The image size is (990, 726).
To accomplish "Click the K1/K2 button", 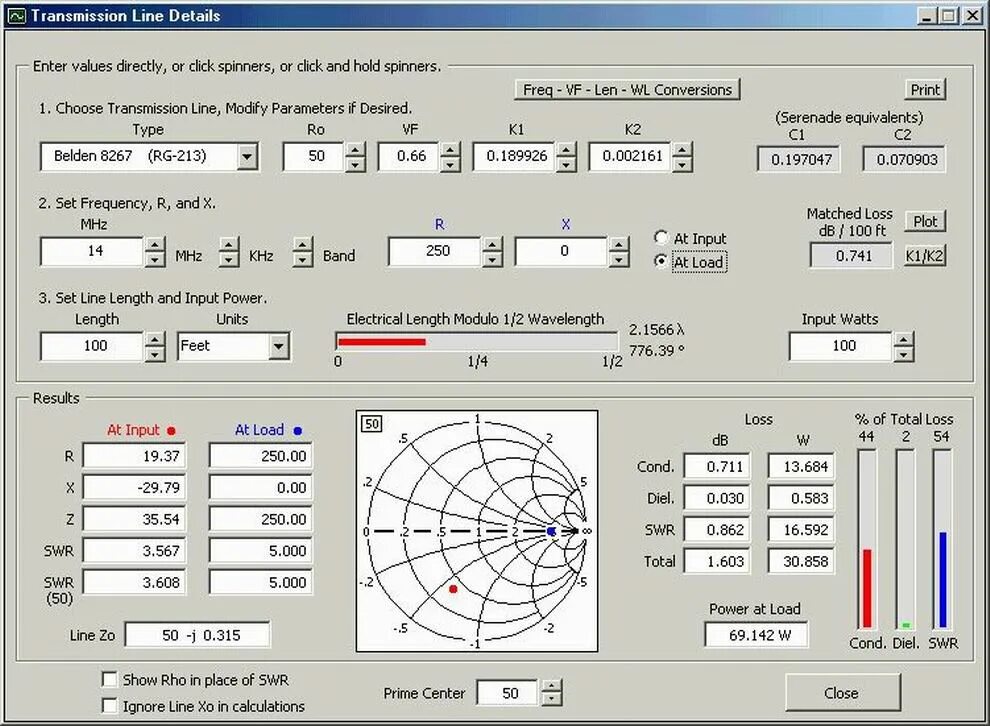I will pyautogui.click(x=925, y=256).
